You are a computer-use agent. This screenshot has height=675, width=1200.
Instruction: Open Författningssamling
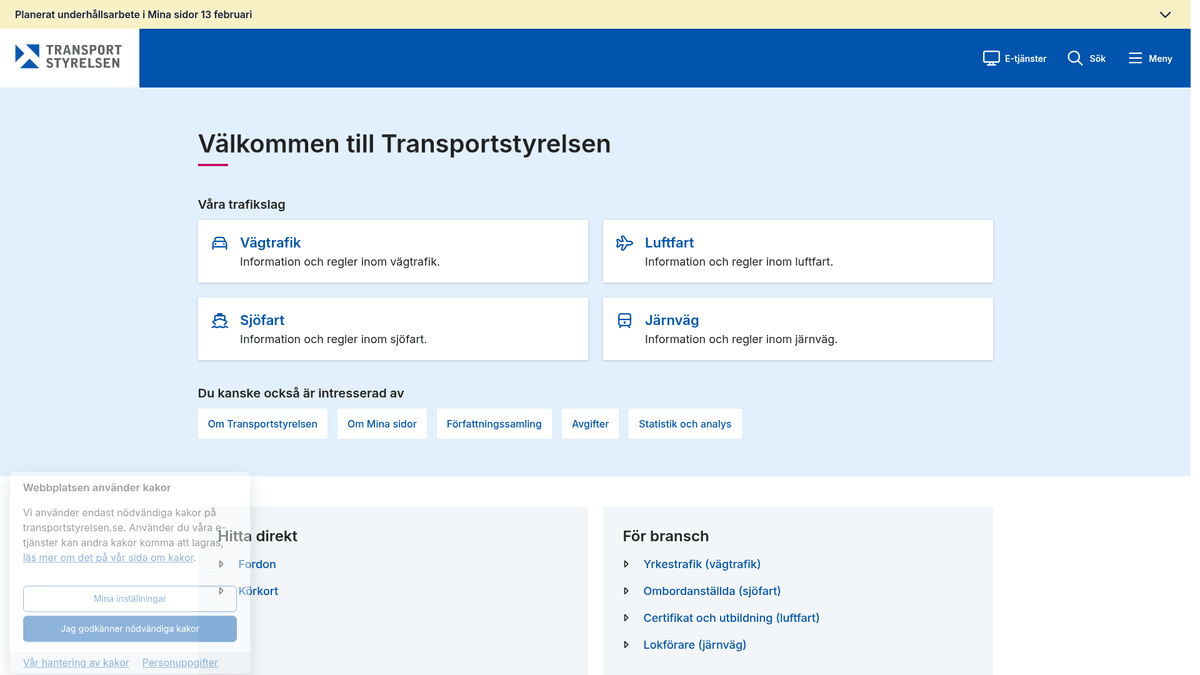click(x=494, y=423)
